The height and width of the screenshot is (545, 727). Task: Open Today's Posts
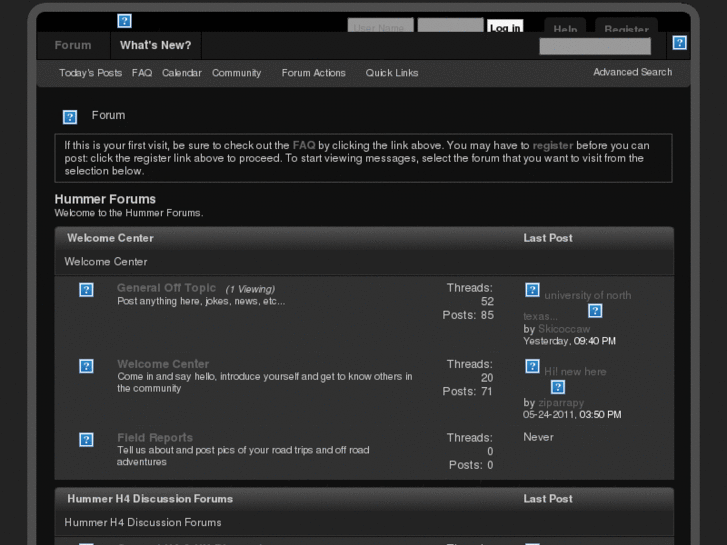pos(90,73)
